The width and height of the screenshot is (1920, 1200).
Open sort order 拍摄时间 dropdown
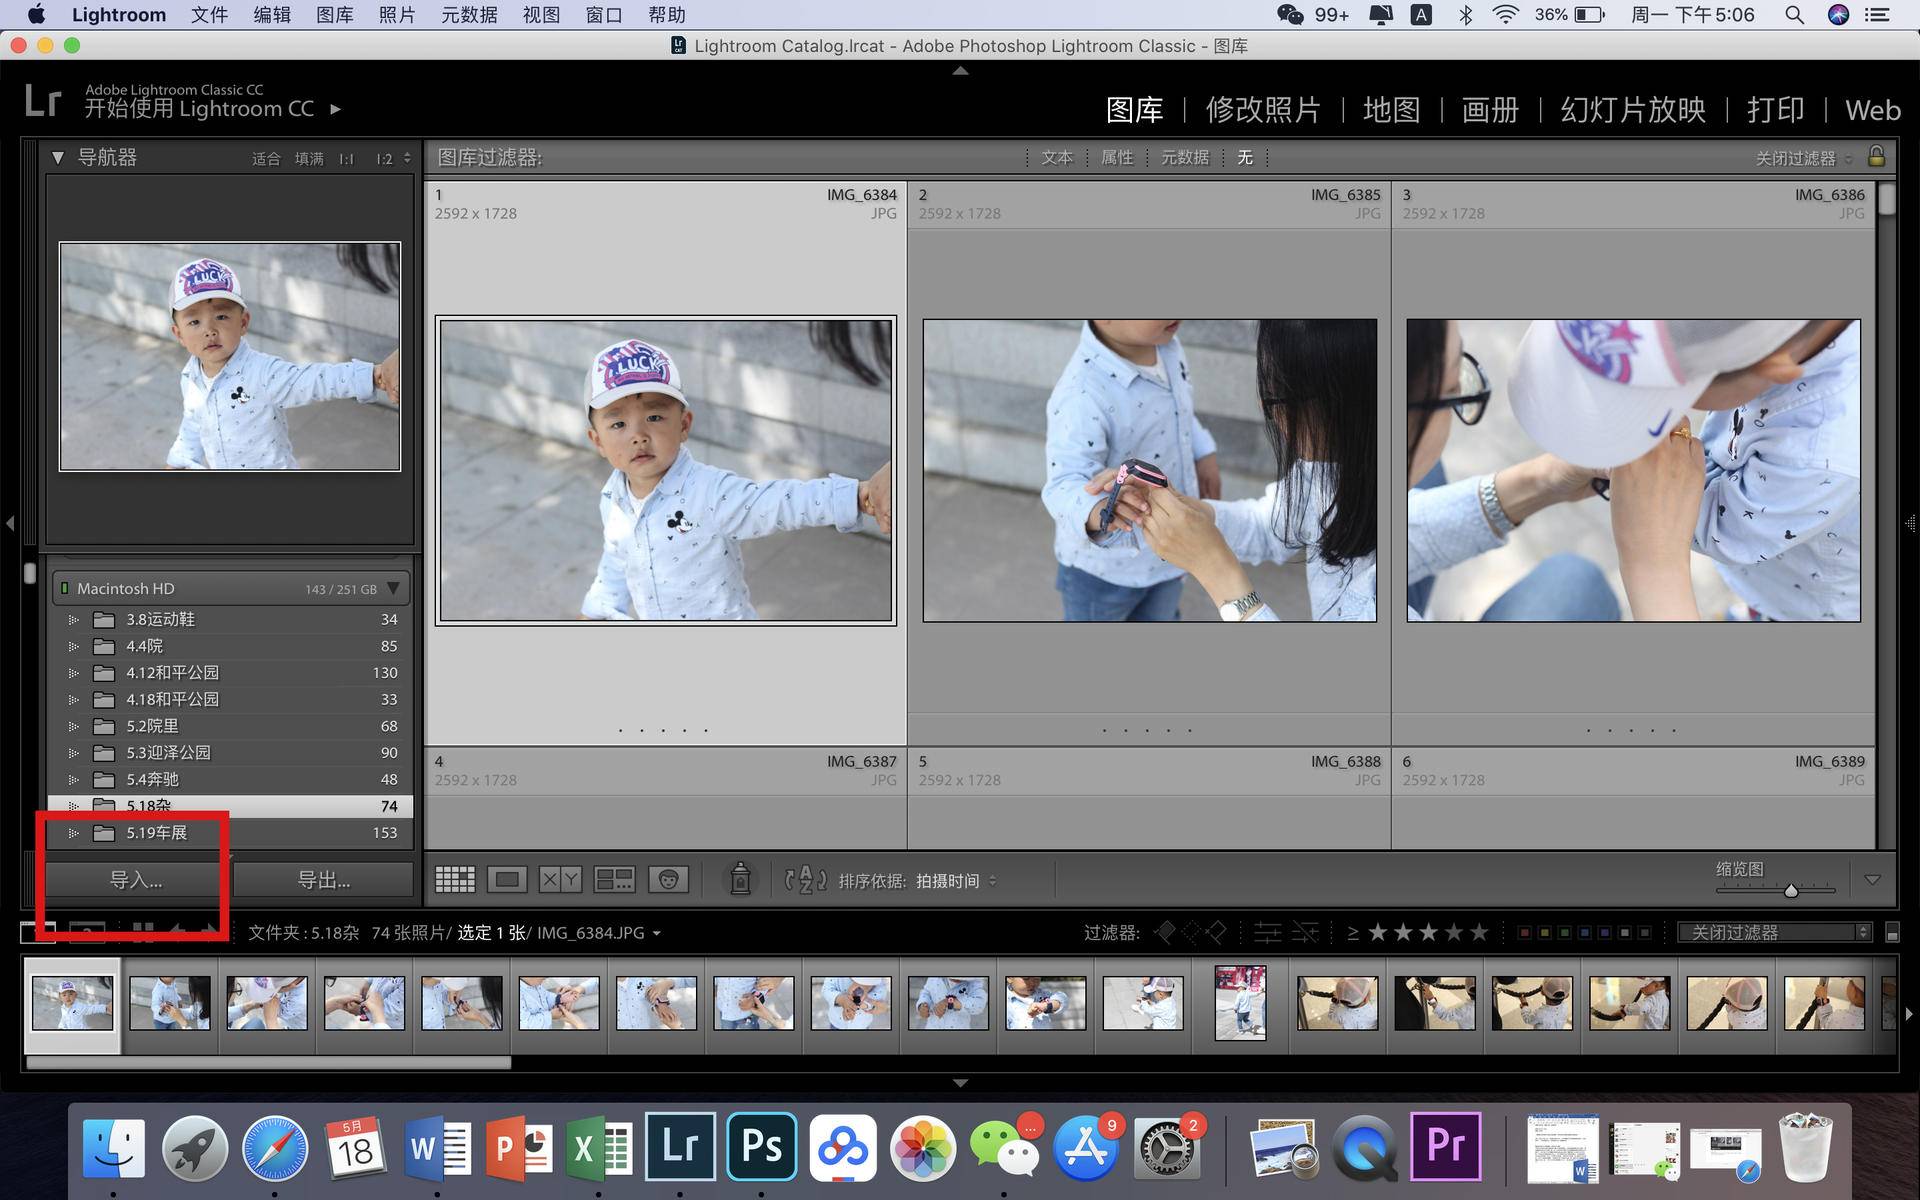click(955, 881)
